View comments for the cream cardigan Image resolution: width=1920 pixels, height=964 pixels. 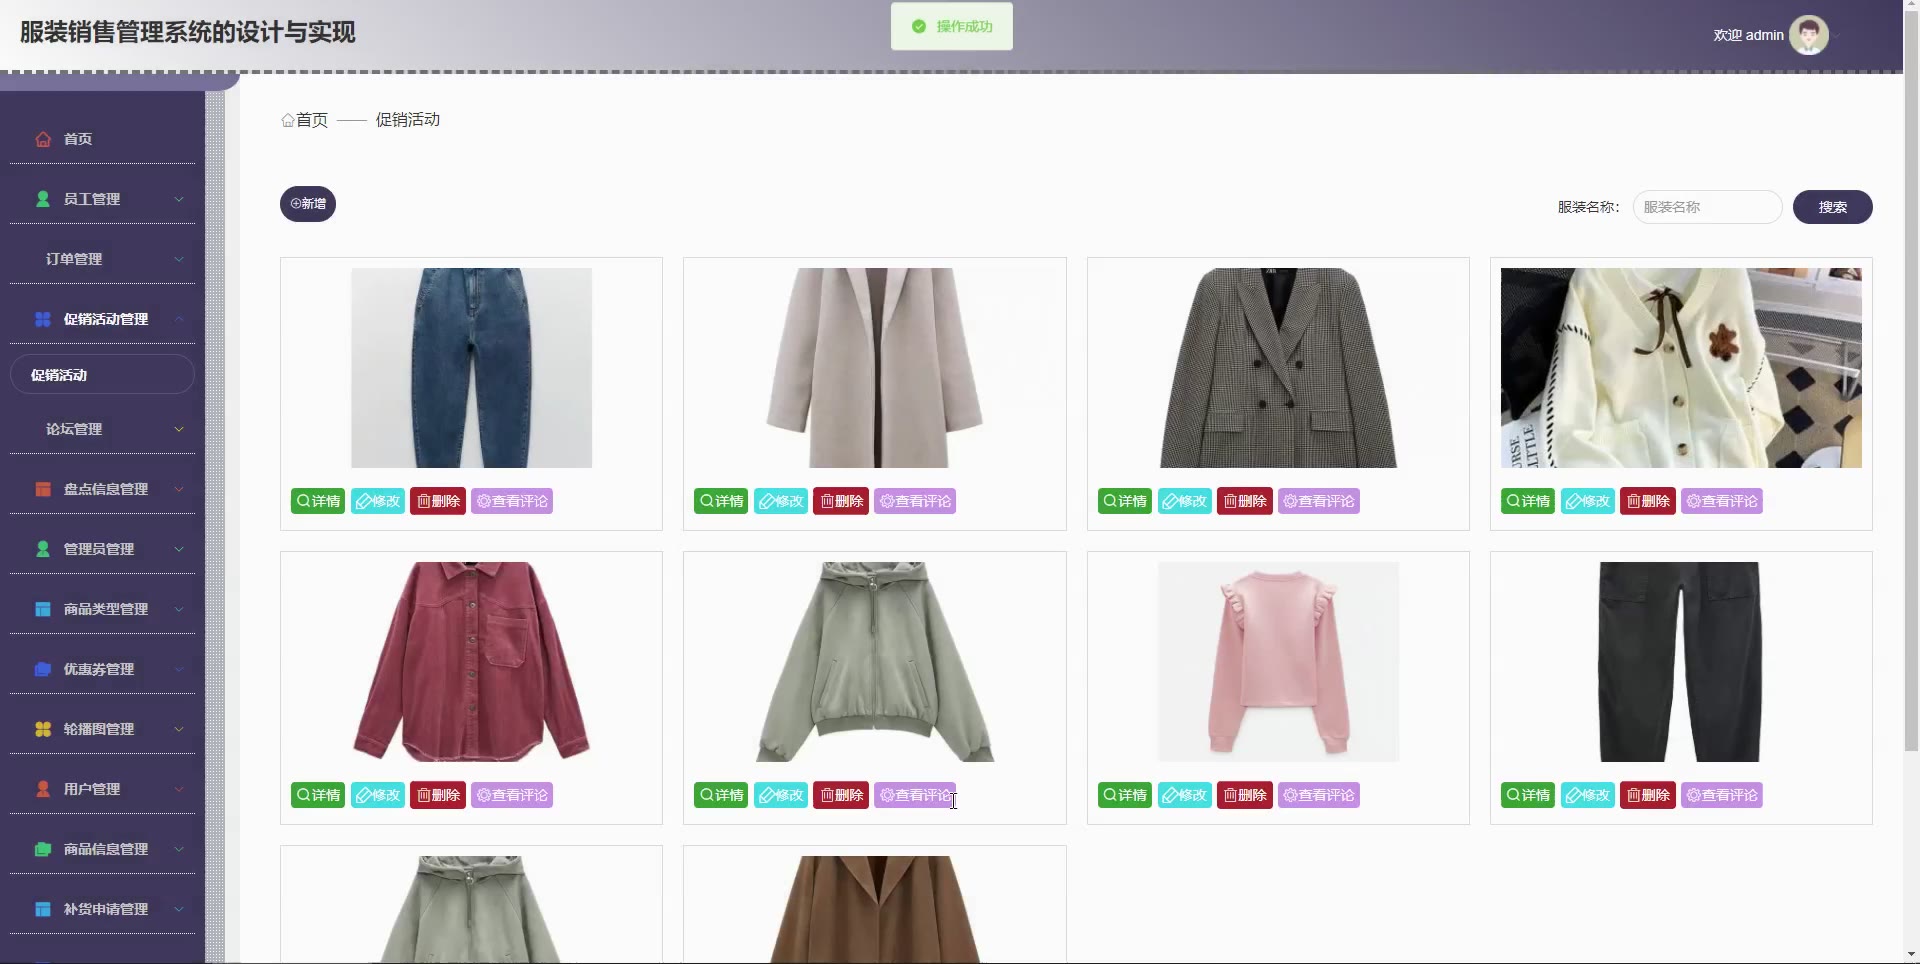coord(1722,501)
